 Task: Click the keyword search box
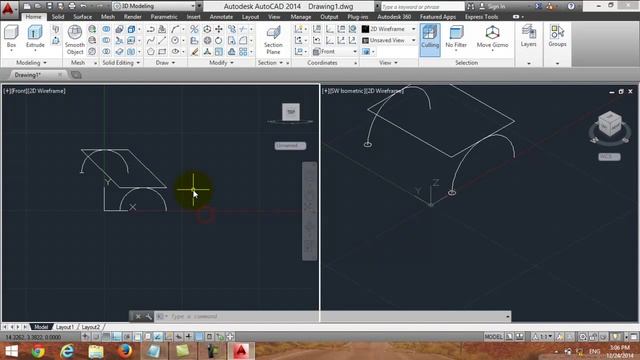coord(422,6)
